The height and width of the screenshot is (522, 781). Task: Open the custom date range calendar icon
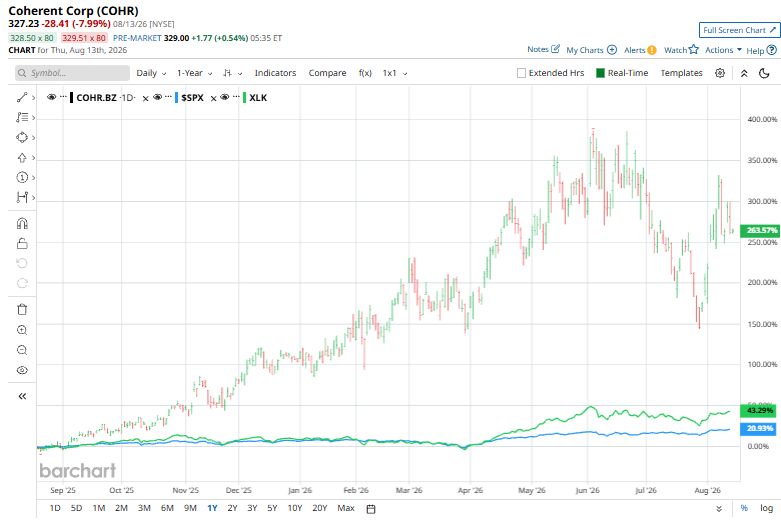point(371,509)
